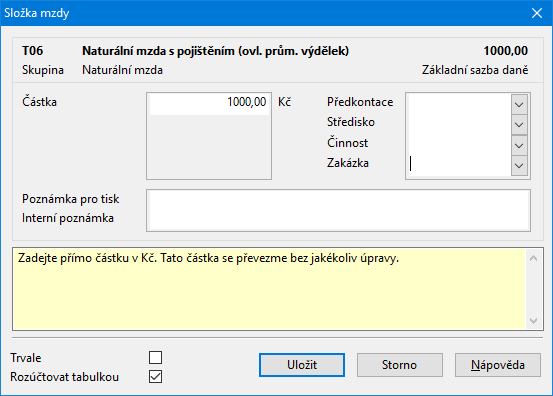
Task: Focus the Poznámka pro tisk text field
Action: pos(338,200)
